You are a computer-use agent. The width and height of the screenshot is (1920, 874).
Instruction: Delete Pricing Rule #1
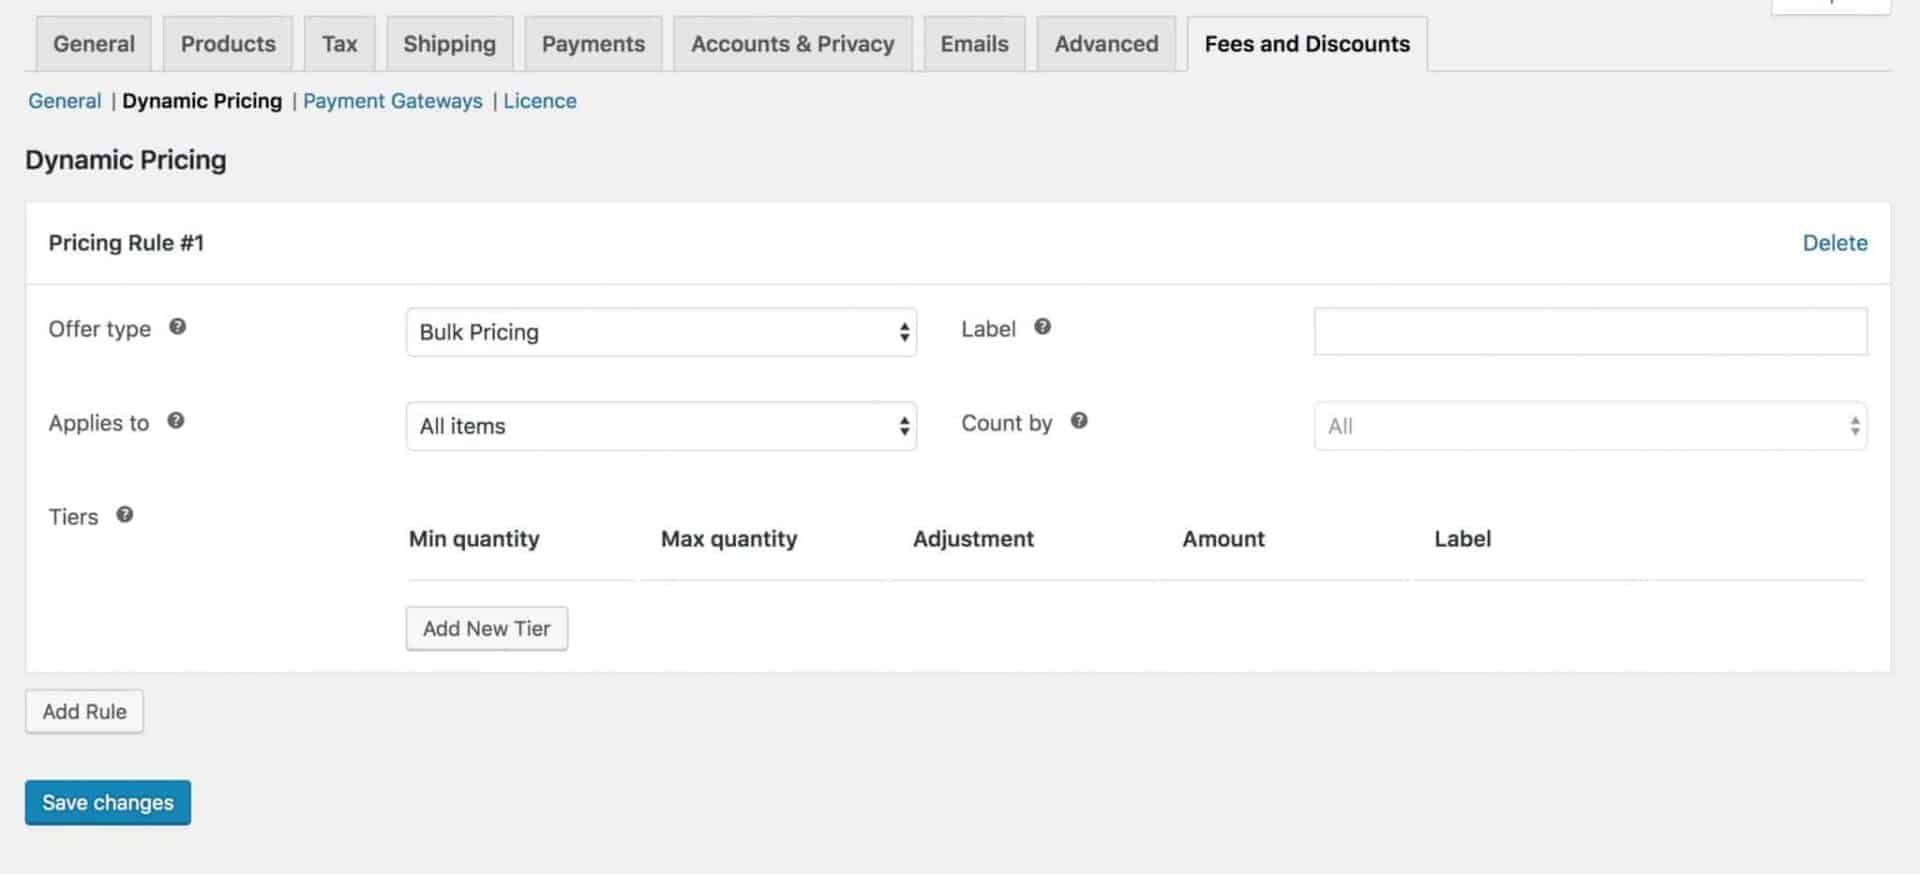click(x=1835, y=243)
